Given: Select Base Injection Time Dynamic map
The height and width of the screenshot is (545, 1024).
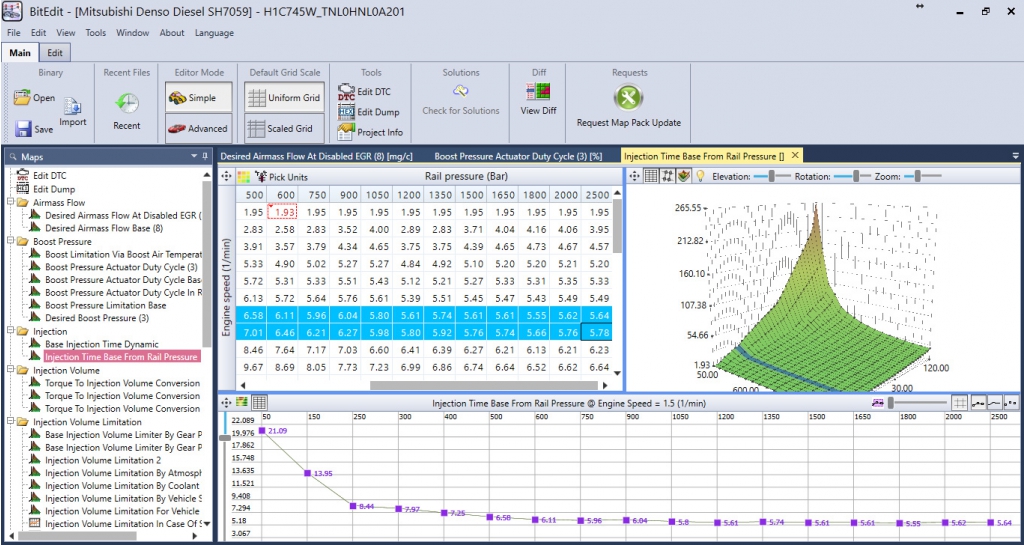Looking at the screenshot, I should (x=102, y=344).
